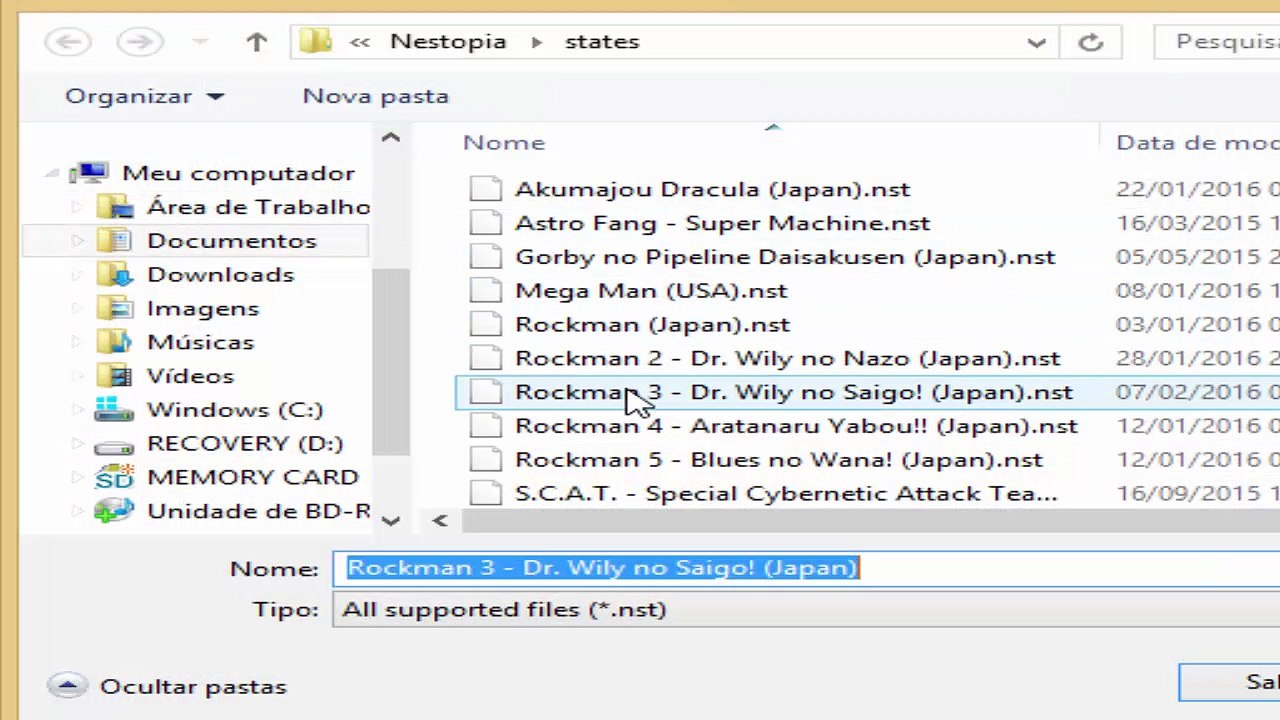The height and width of the screenshot is (720, 1280).
Task: Create a folder with Nova pasta
Action: click(376, 96)
